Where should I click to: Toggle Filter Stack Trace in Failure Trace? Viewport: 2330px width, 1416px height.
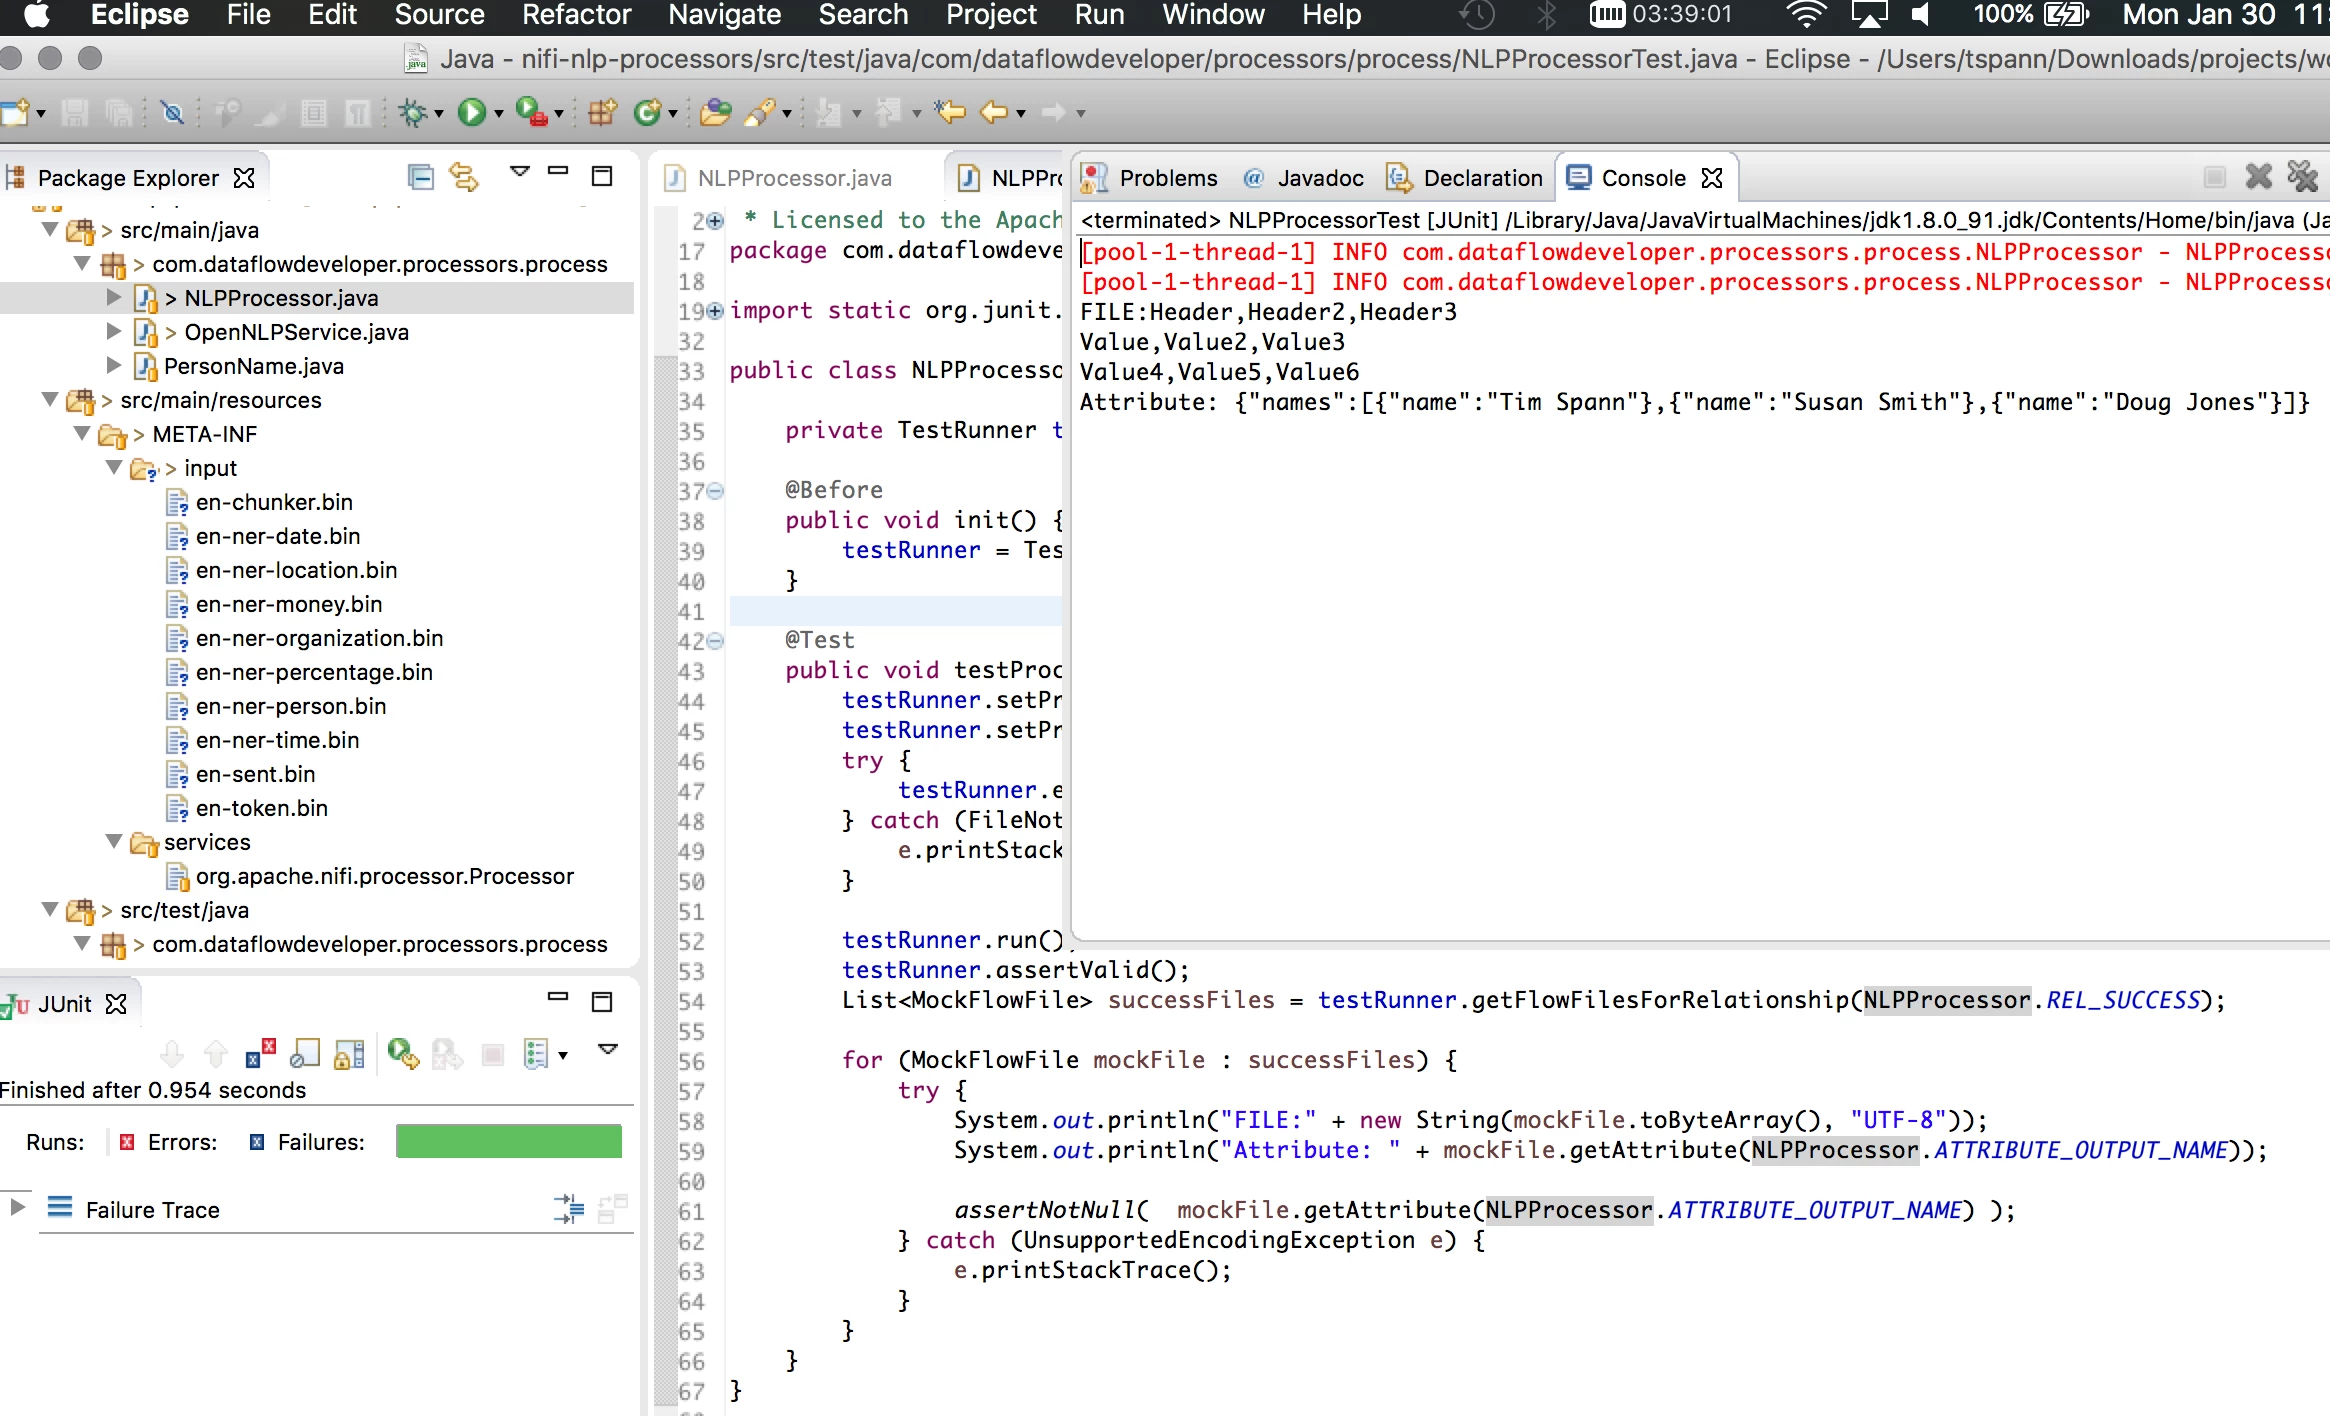coord(569,1209)
